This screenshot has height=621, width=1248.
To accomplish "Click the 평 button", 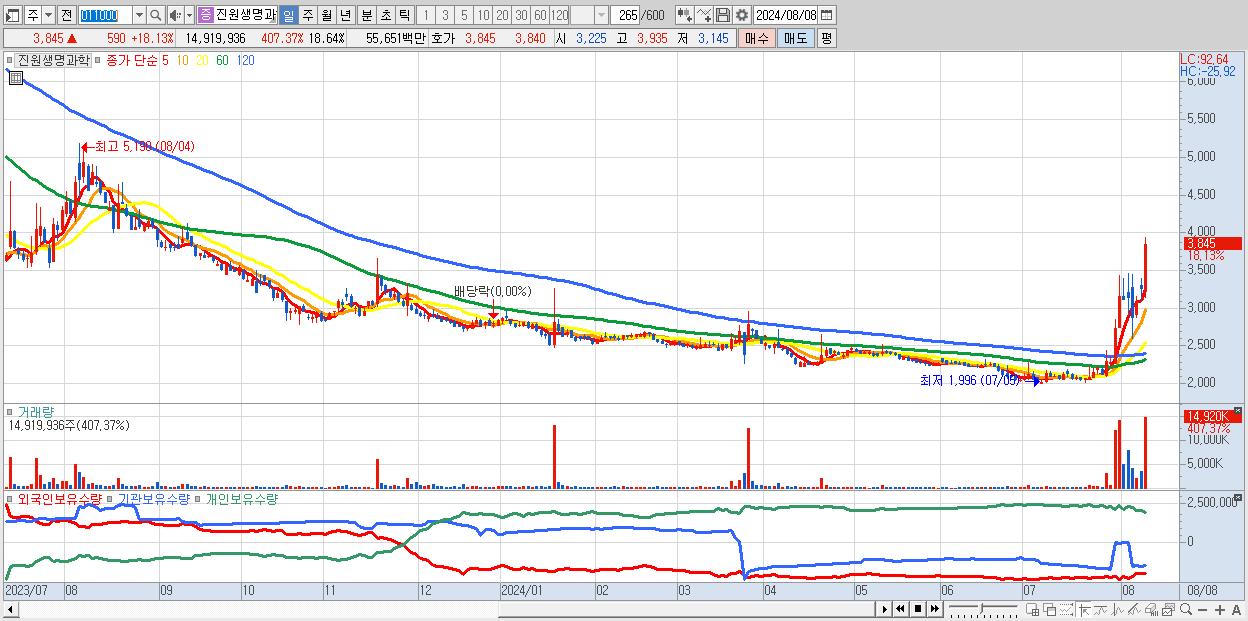I will tap(826, 38).
